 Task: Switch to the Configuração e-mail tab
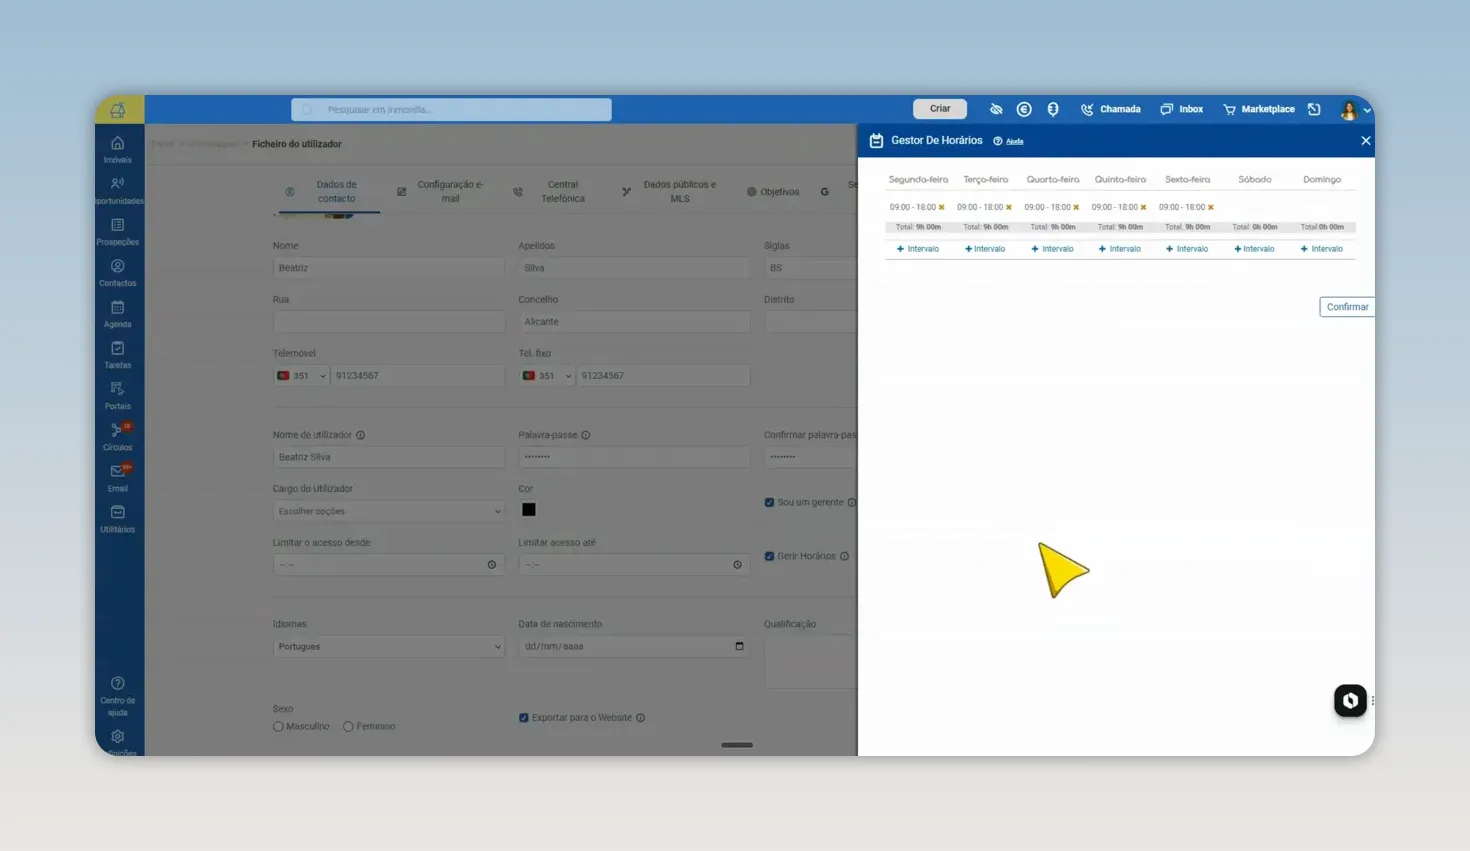point(441,191)
